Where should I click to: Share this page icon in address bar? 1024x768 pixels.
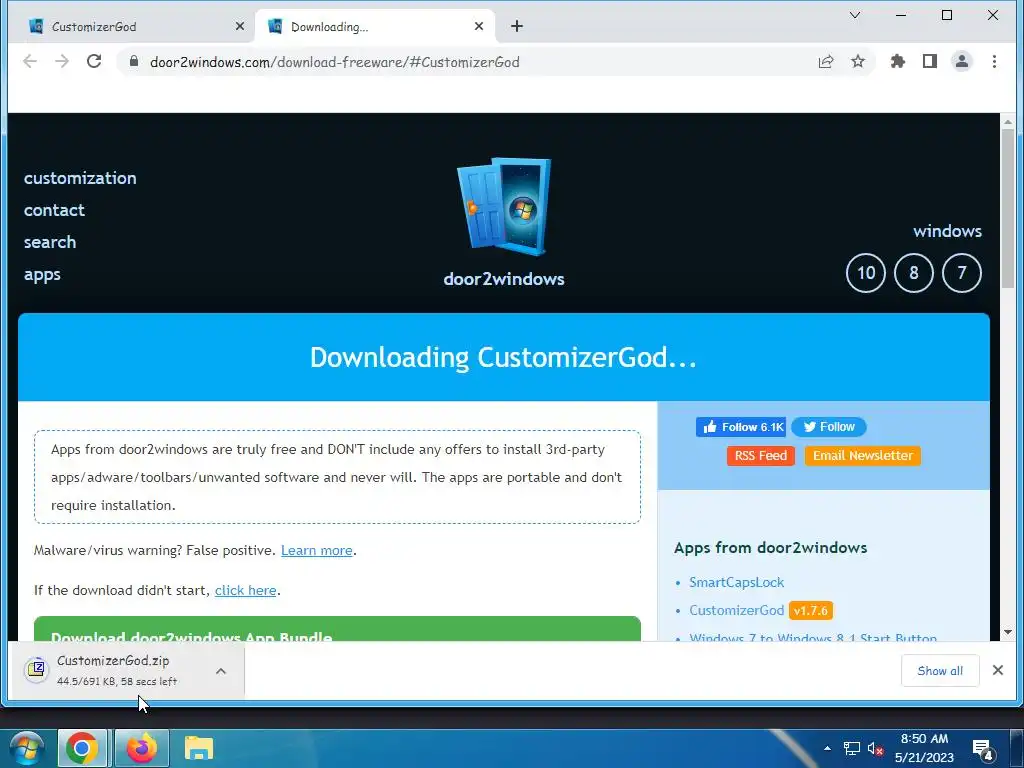point(826,61)
